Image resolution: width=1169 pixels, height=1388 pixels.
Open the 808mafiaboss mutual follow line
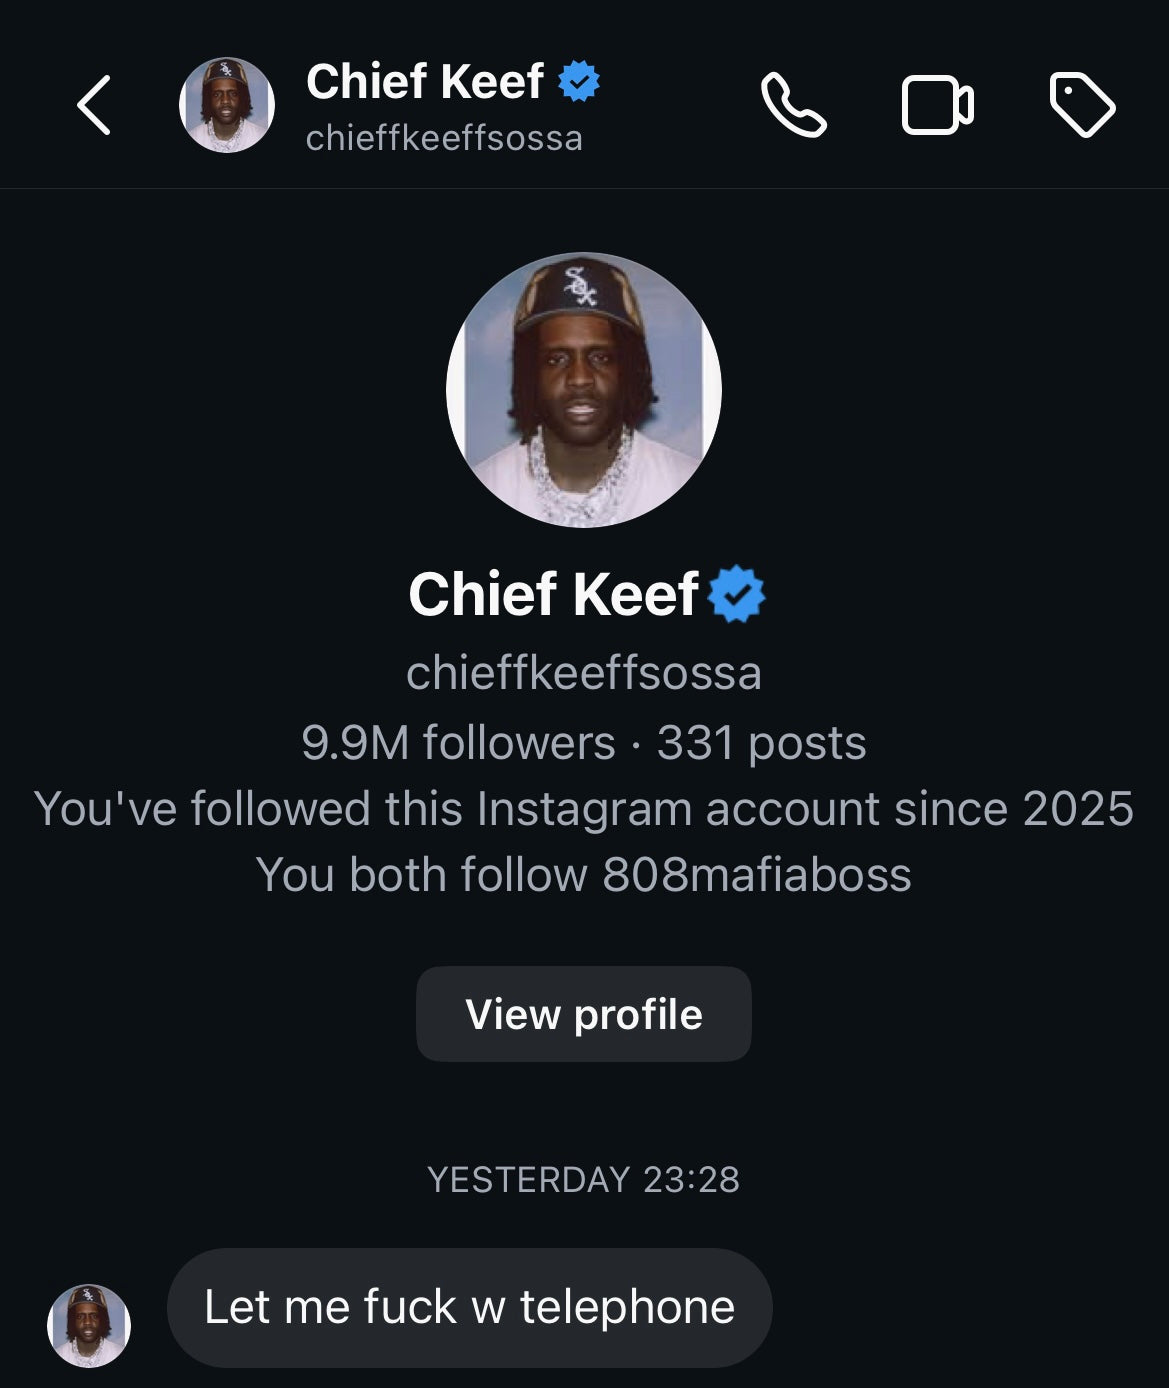584,875
